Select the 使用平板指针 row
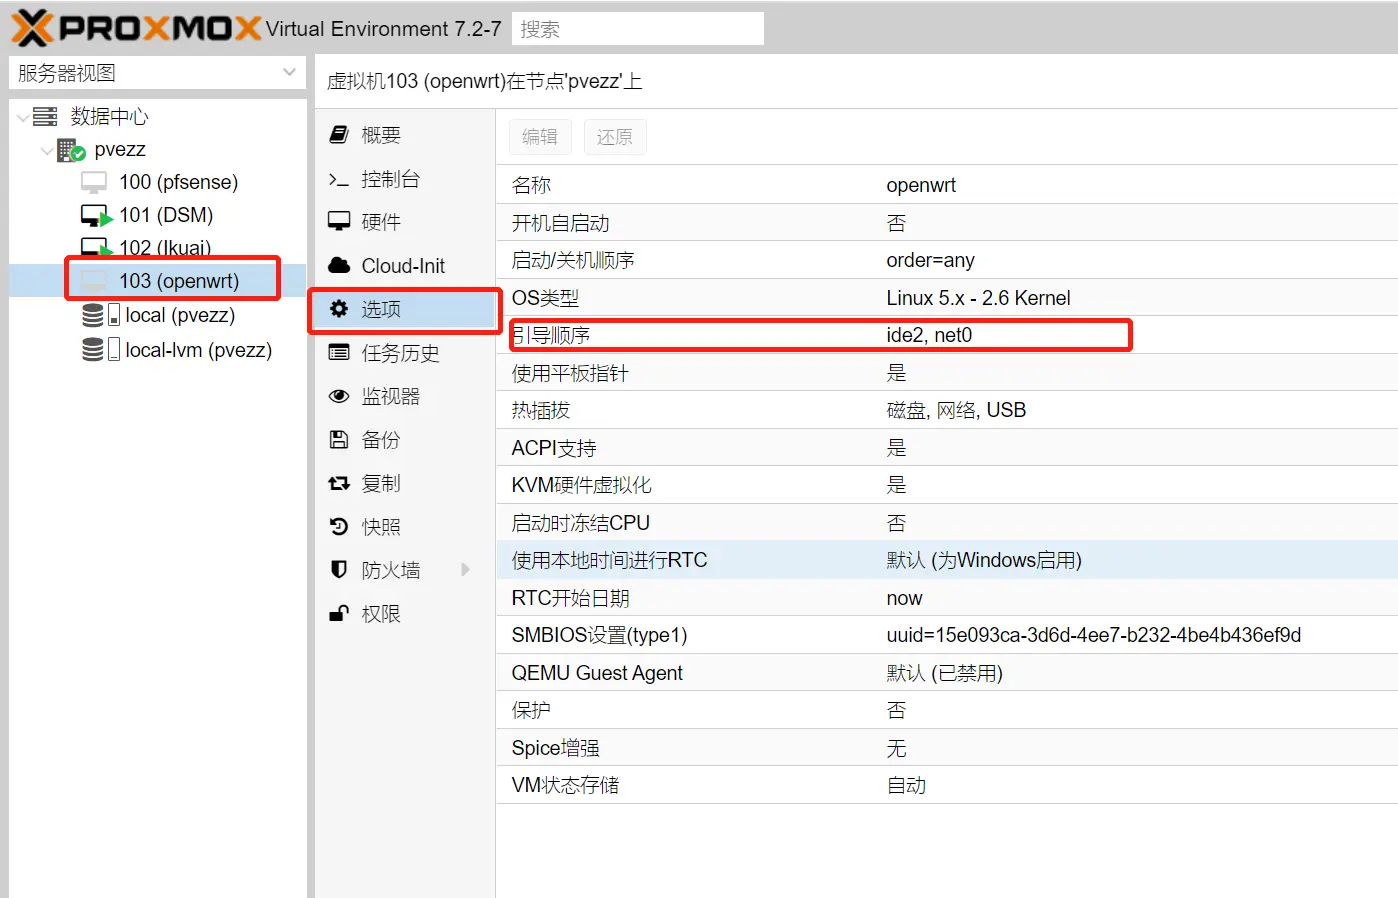1398x898 pixels. tap(947, 372)
